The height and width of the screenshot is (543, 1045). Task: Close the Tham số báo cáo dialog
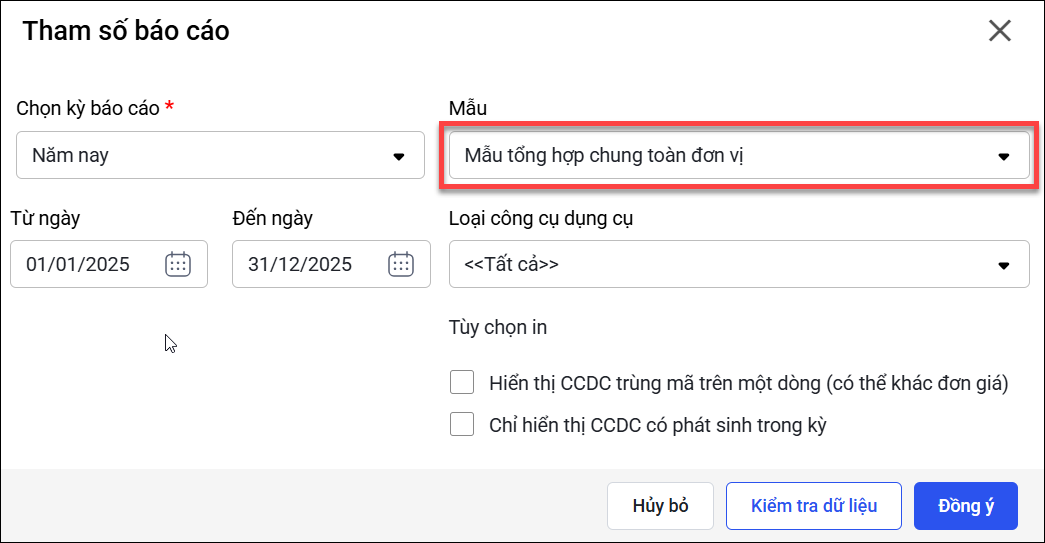(x=1000, y=31)
